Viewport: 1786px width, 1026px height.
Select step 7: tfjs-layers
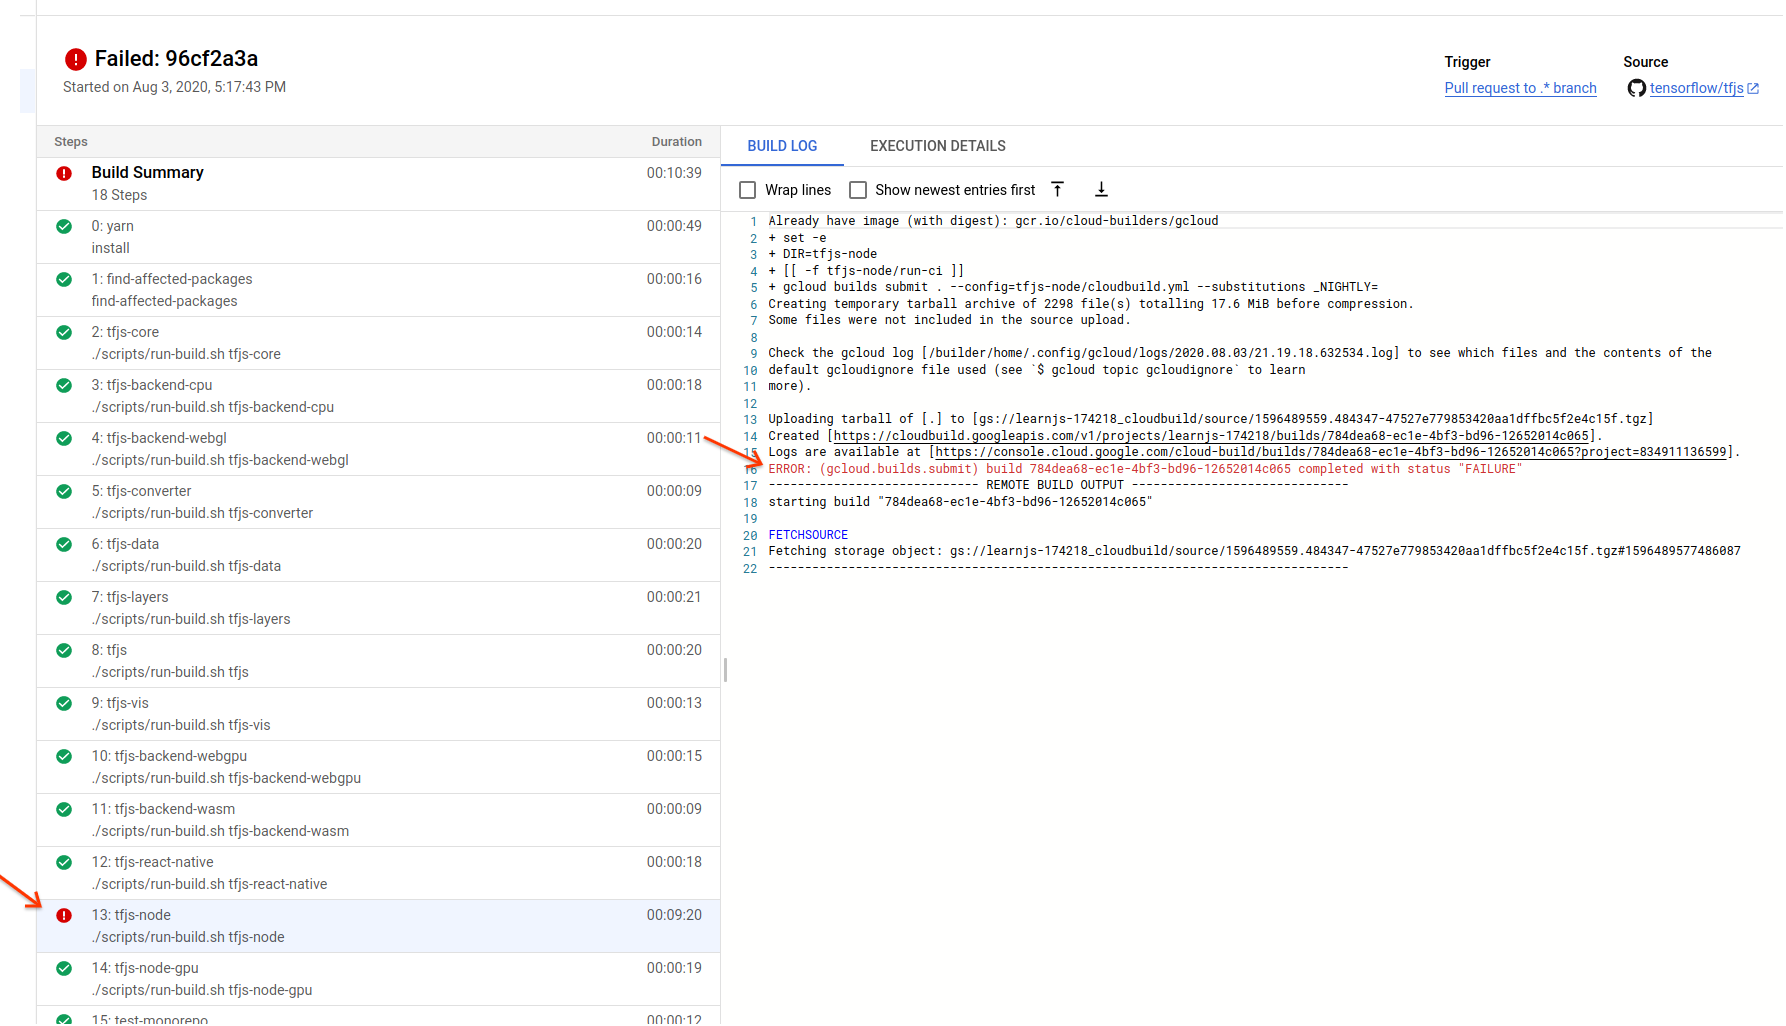tap(378, 608)
